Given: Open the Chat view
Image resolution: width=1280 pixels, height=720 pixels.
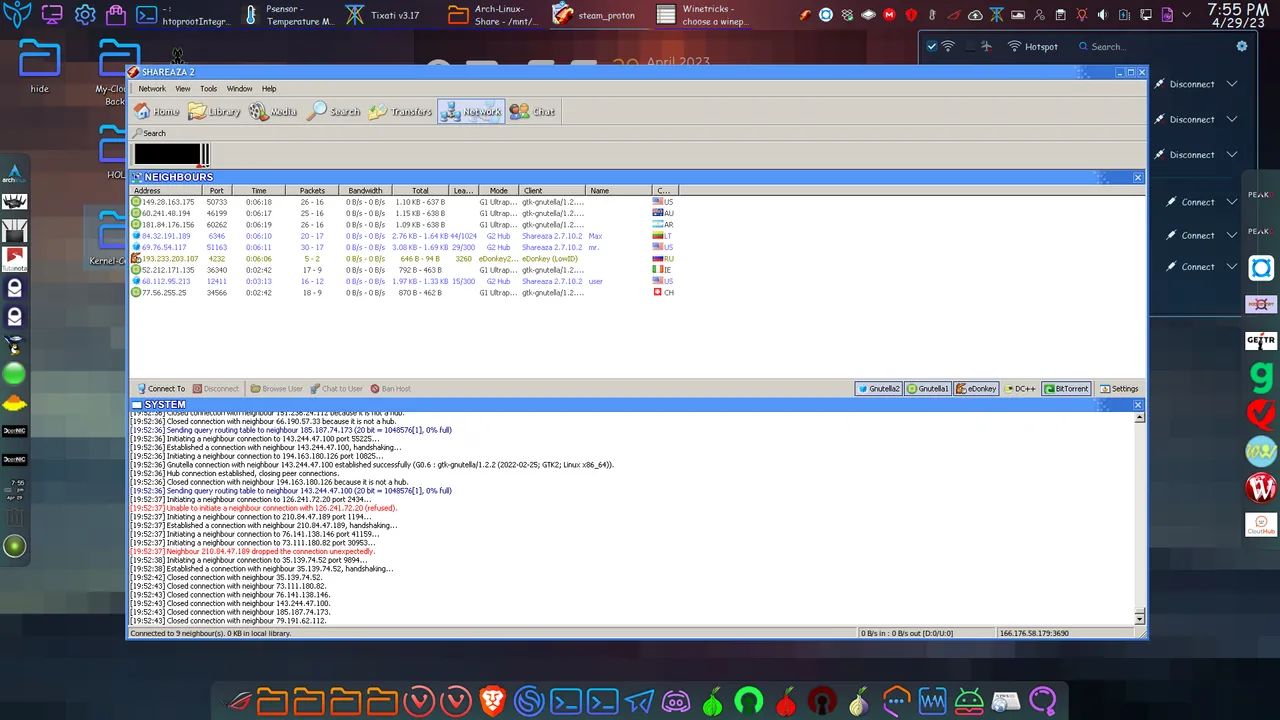Looking at the screenshot, I should click(532, 112).
